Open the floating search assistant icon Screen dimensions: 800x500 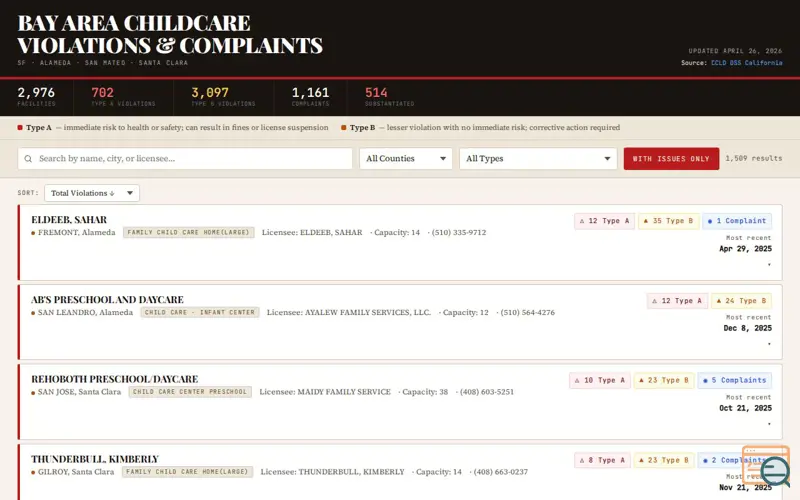[767, 466]
